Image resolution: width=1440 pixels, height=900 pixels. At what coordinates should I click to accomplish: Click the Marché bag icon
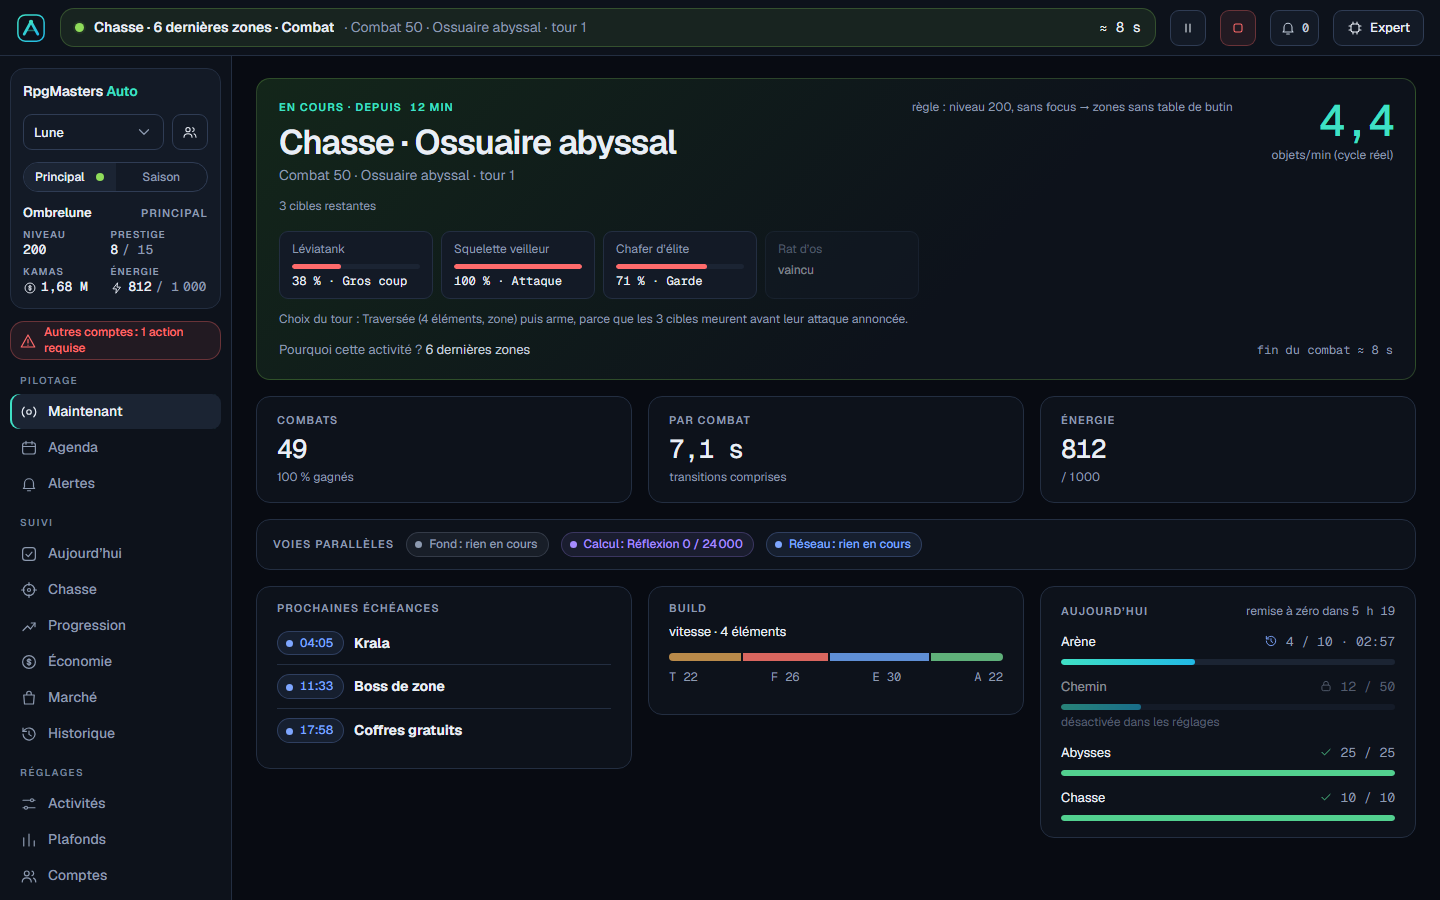29,698
